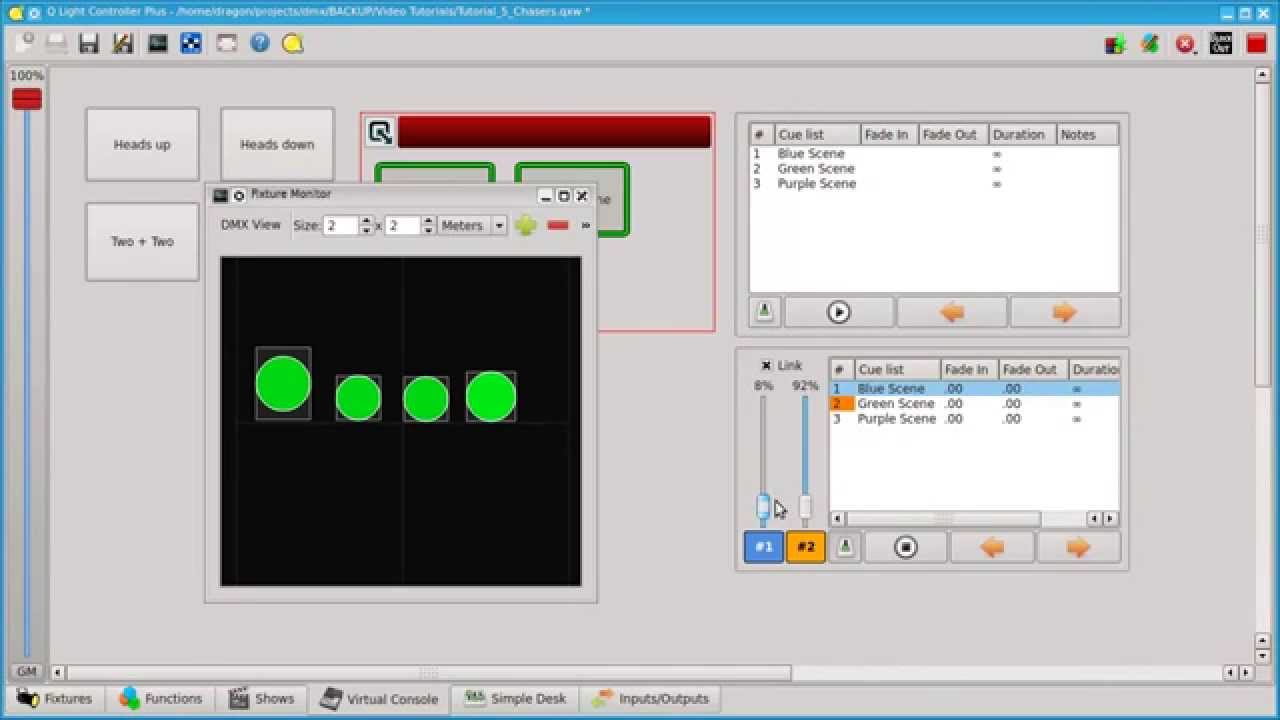1280x720 pixels.
Task: Play the upper cue list
Action: (x=839, y=312)
